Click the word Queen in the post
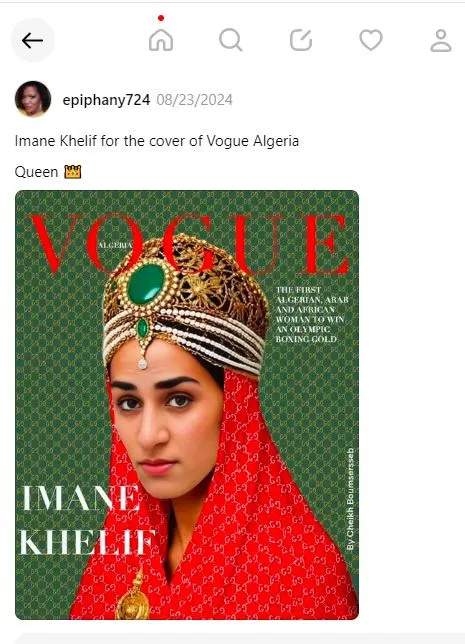Screen dimensions: 465x644 (36, 172)
